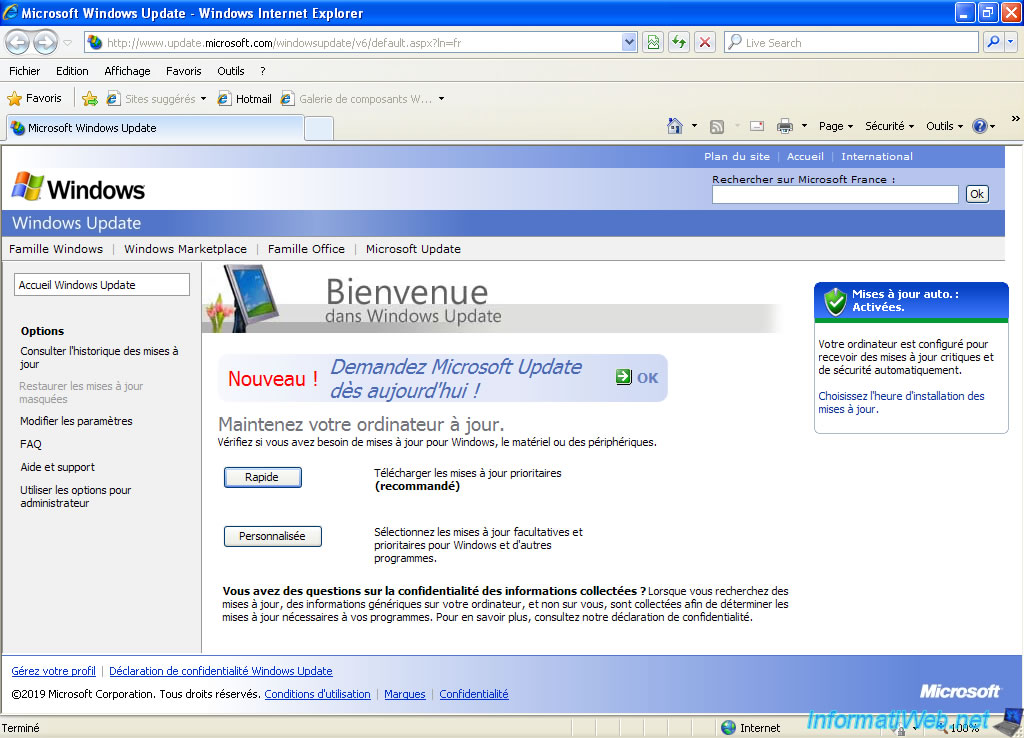Add page to favorites bar star icon
Screen dimensions: 1024x738
[x=90, y=99]
